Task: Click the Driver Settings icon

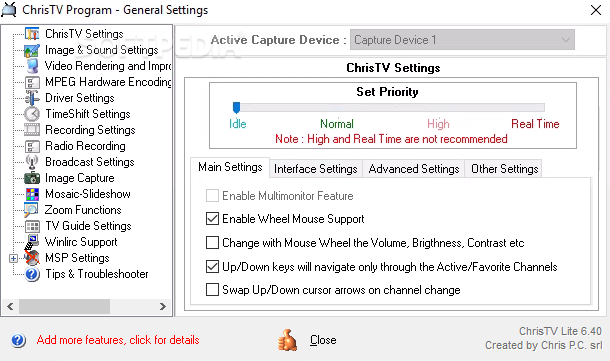Action: (32, 98)
